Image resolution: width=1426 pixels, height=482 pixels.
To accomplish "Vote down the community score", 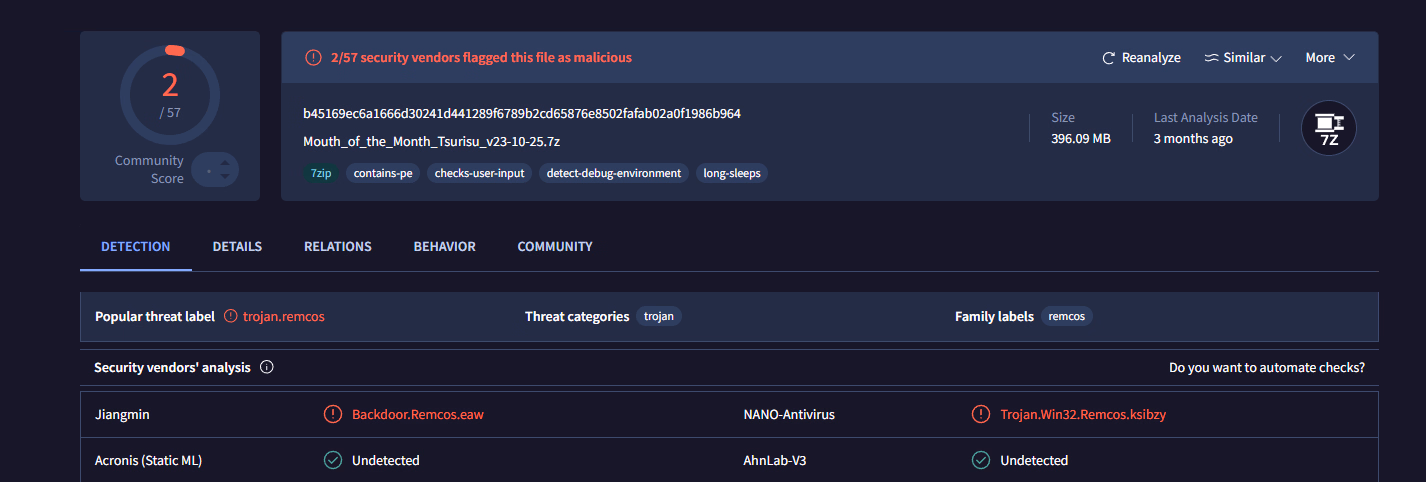I will (224, 178).
